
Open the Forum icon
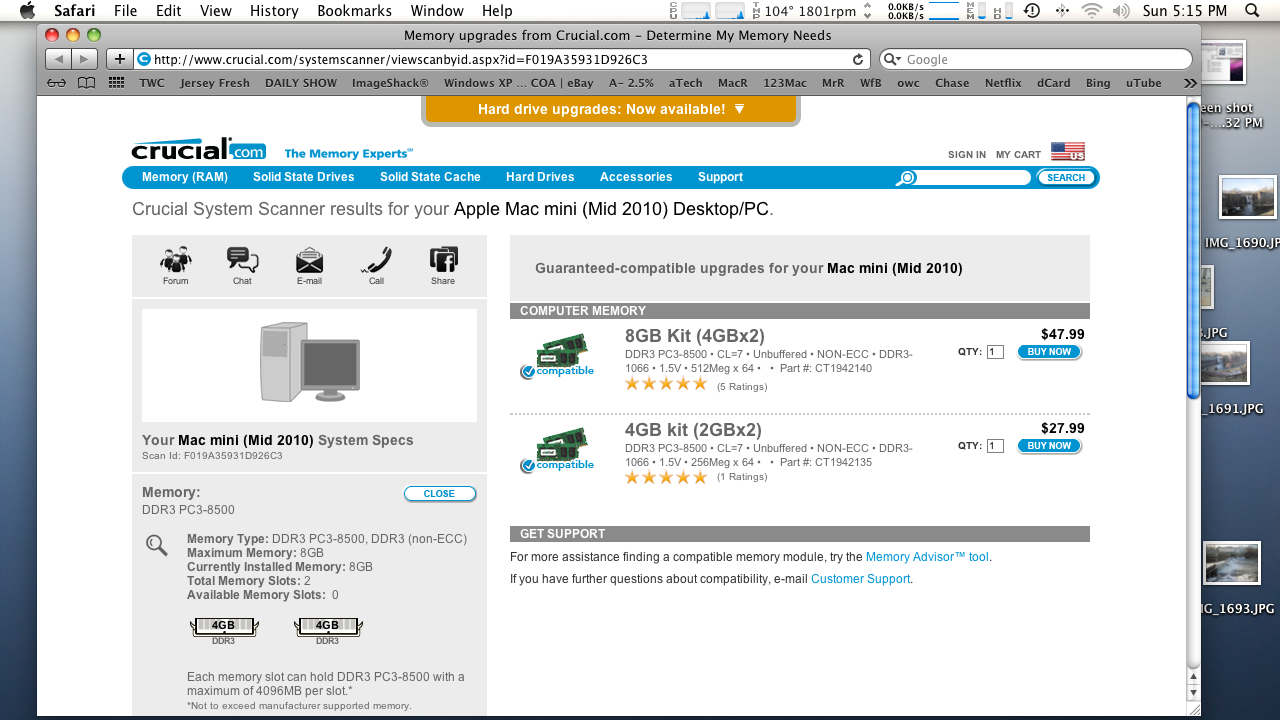[176, 261]
